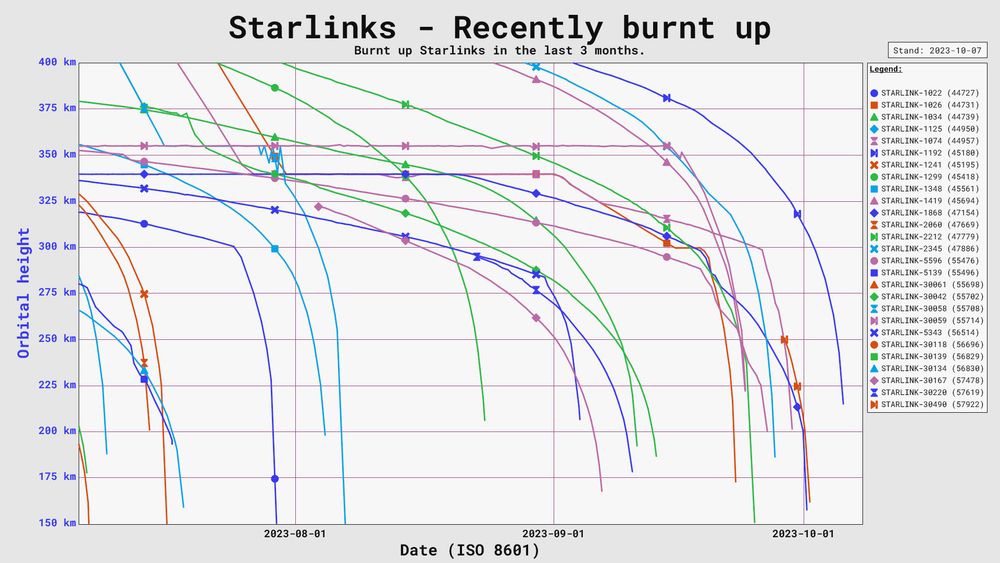Click the blue square marker for STARLINK-5139
Image resolution: width=1000 pixels, height=563 pixels.
874,273
